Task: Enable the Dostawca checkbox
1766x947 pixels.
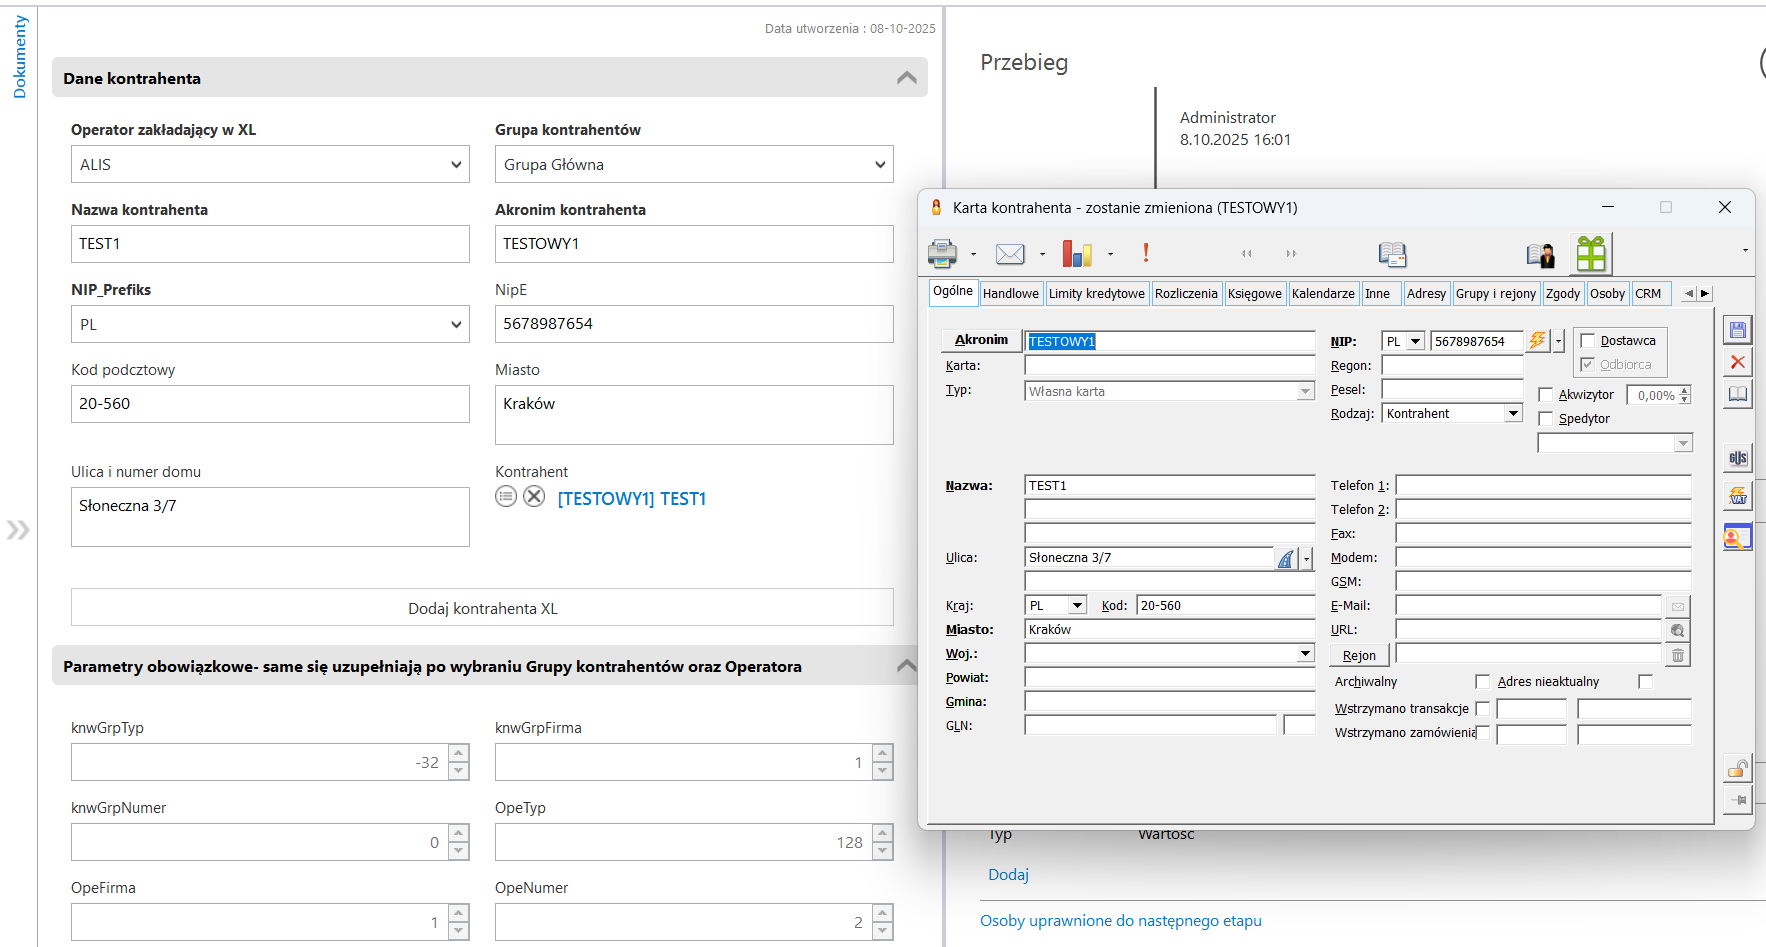Action: (1588, 341)
